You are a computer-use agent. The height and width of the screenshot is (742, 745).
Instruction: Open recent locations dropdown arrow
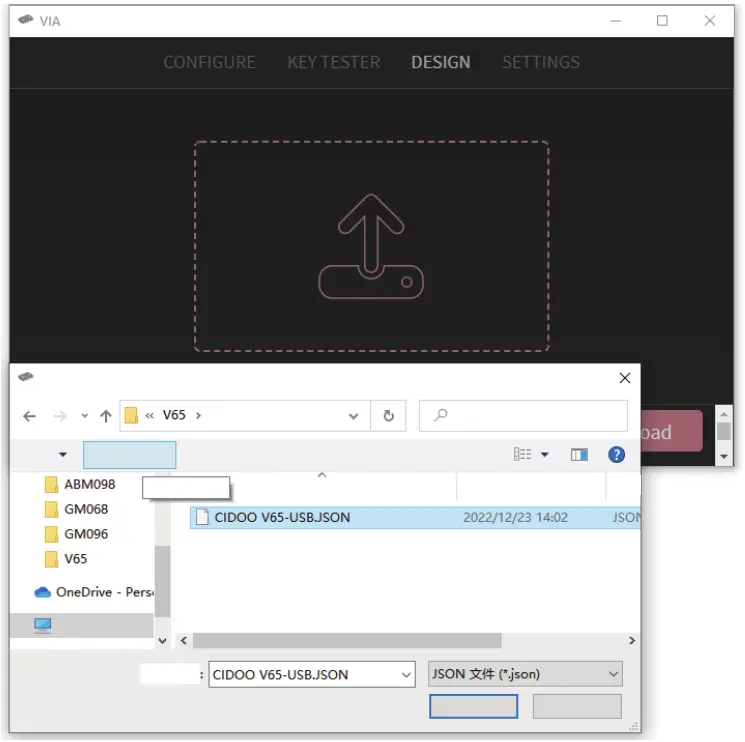[85, 416]
